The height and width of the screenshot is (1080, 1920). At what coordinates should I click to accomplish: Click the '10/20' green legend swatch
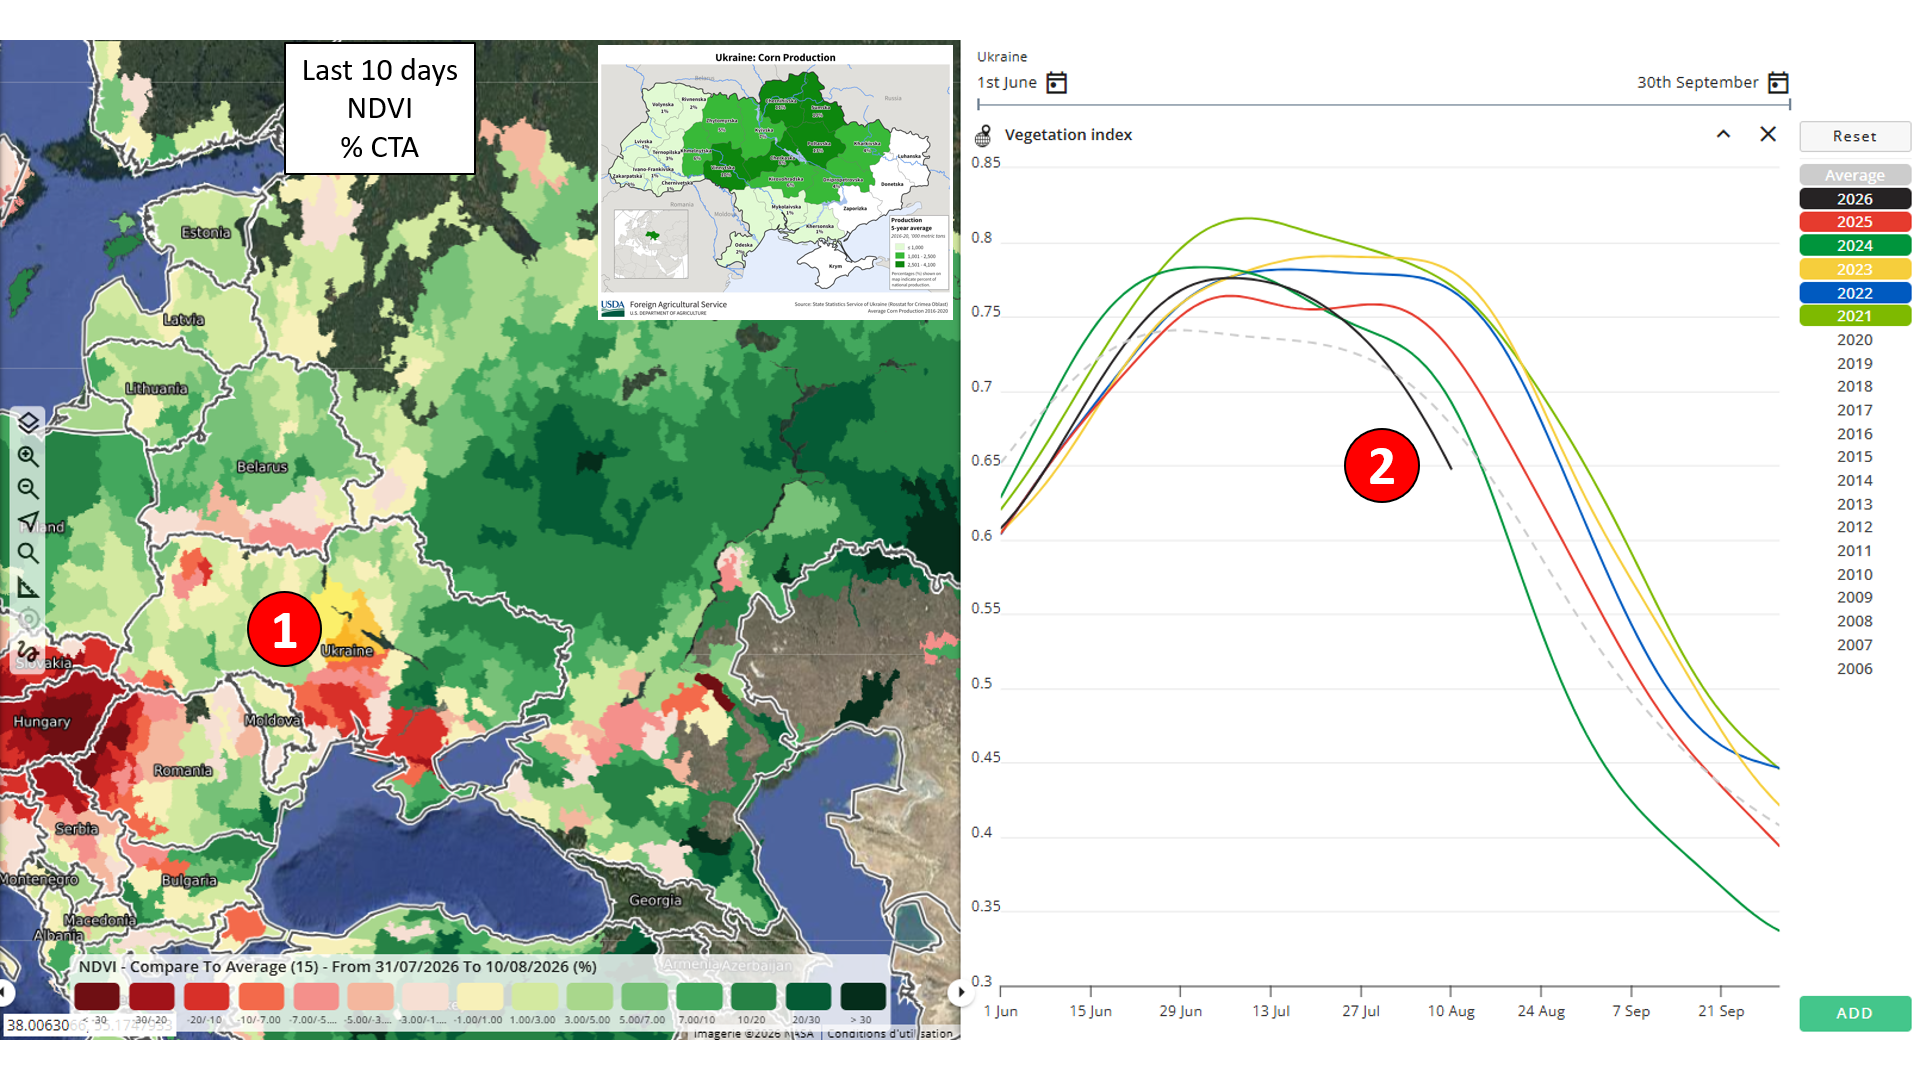753,996
